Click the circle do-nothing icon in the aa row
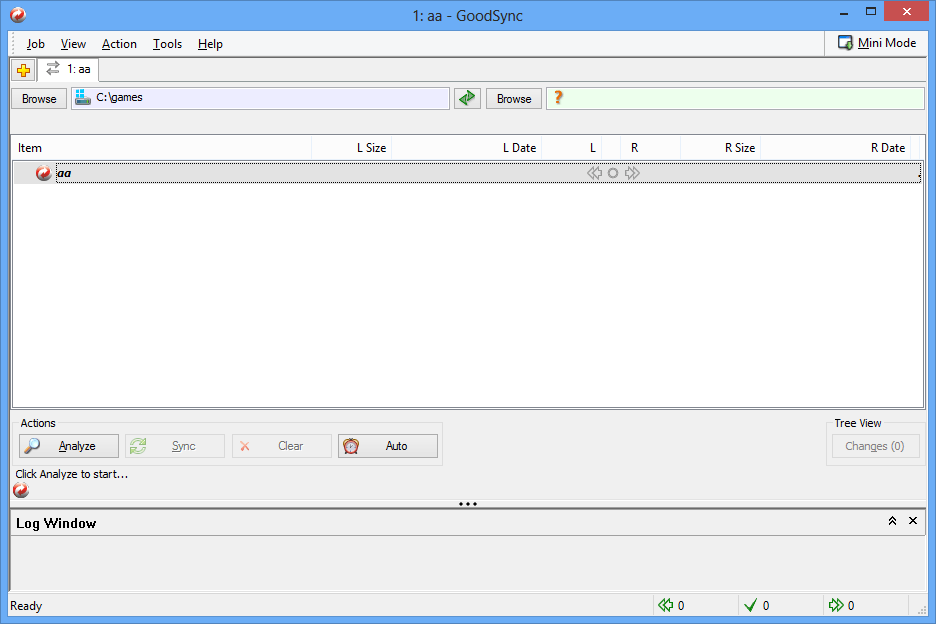Image resolution: width=936 pixels, height=624 pixels. click(612, 173)
